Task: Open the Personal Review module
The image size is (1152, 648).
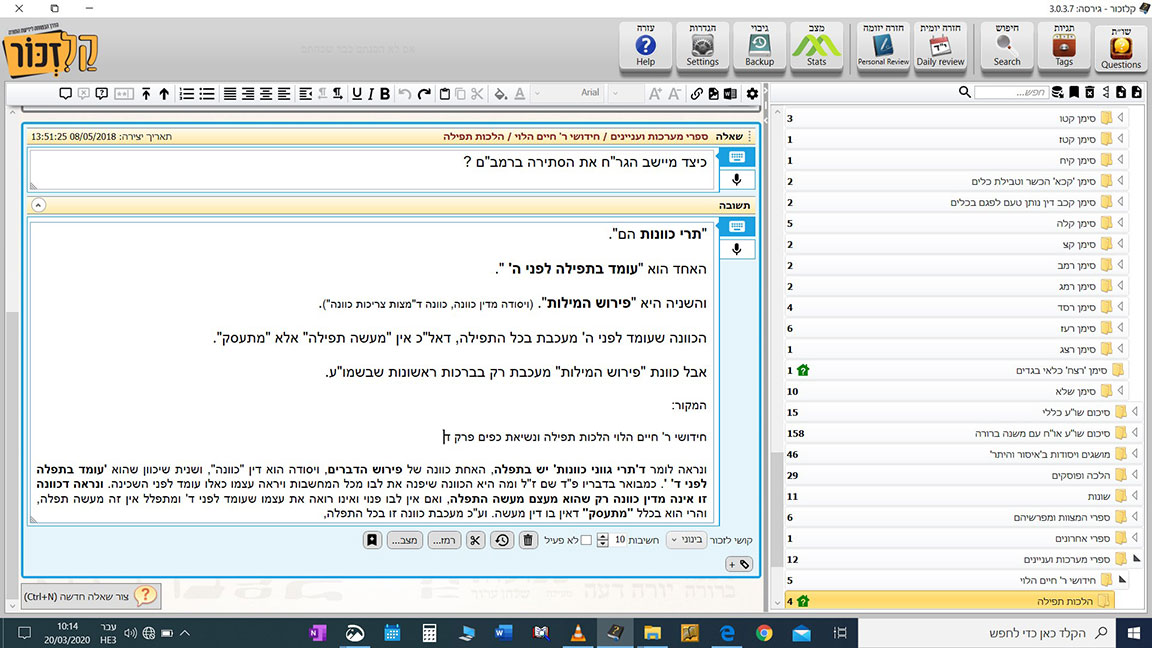Action: click(x=883, y=47)
